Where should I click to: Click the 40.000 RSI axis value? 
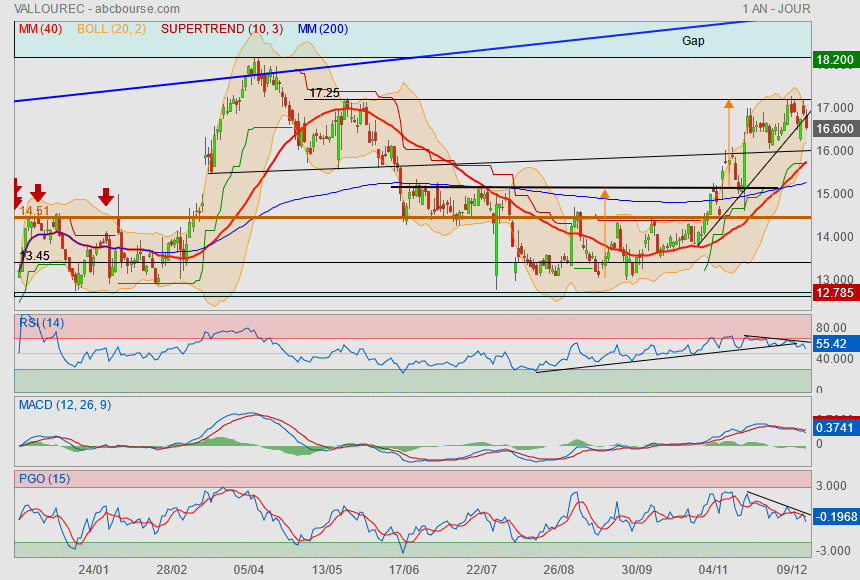point(835,359)
